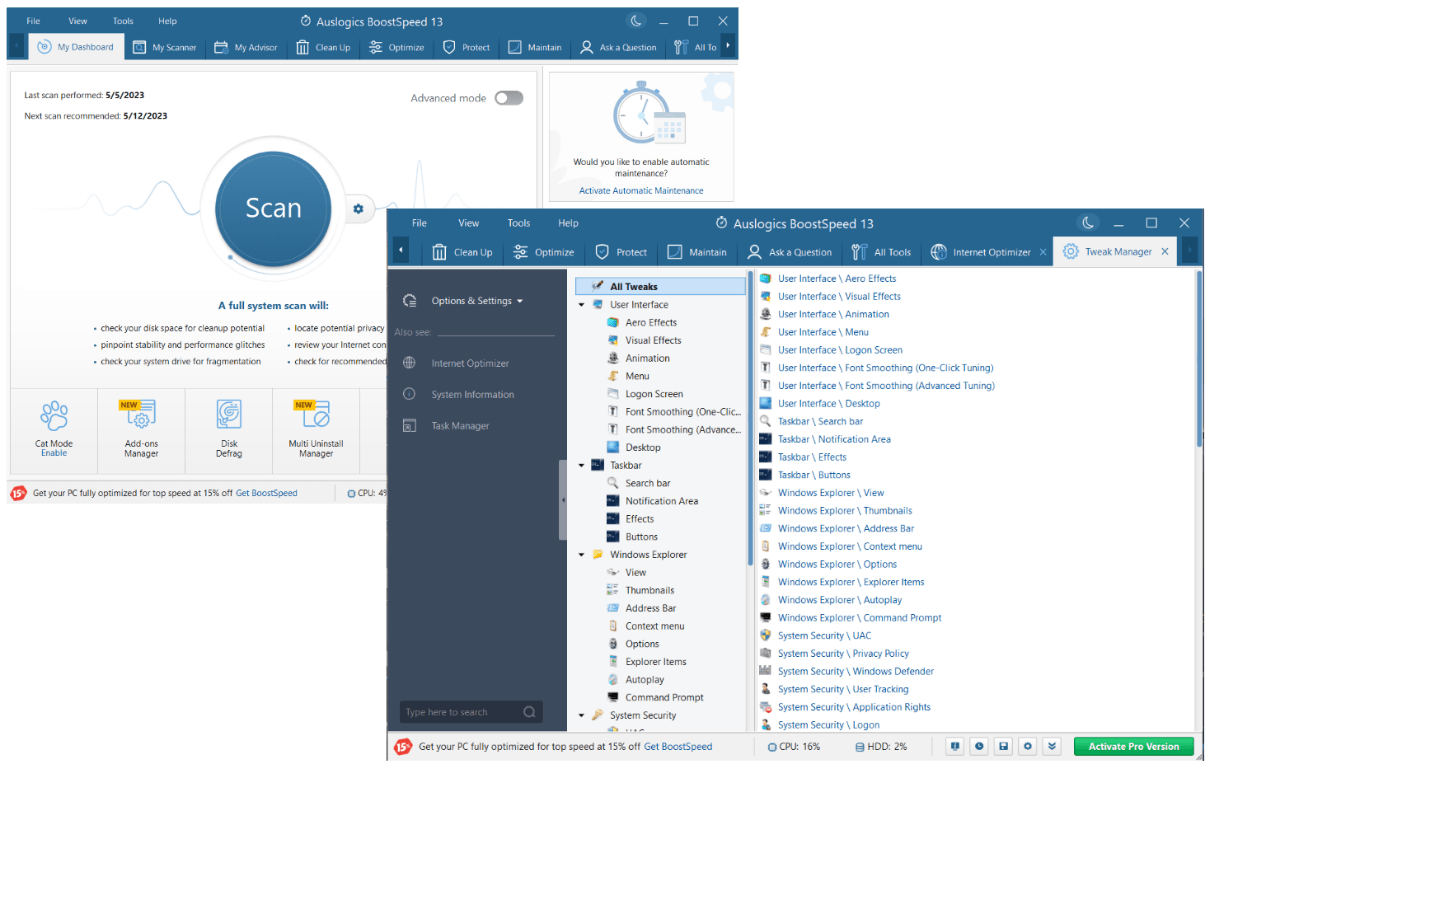Click Activate Automatic Maintenance link
The image size is (1430, 914).
point(641,190)
